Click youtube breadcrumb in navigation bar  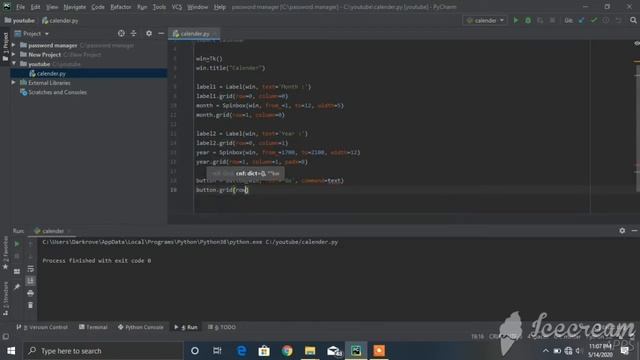tap(20, 20)
